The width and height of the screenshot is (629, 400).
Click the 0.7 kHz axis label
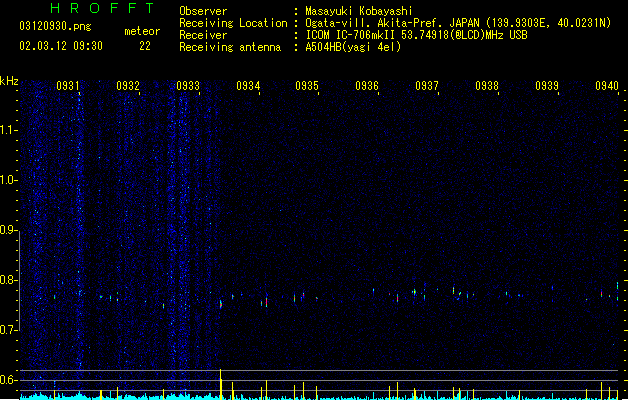click(8, 330)
